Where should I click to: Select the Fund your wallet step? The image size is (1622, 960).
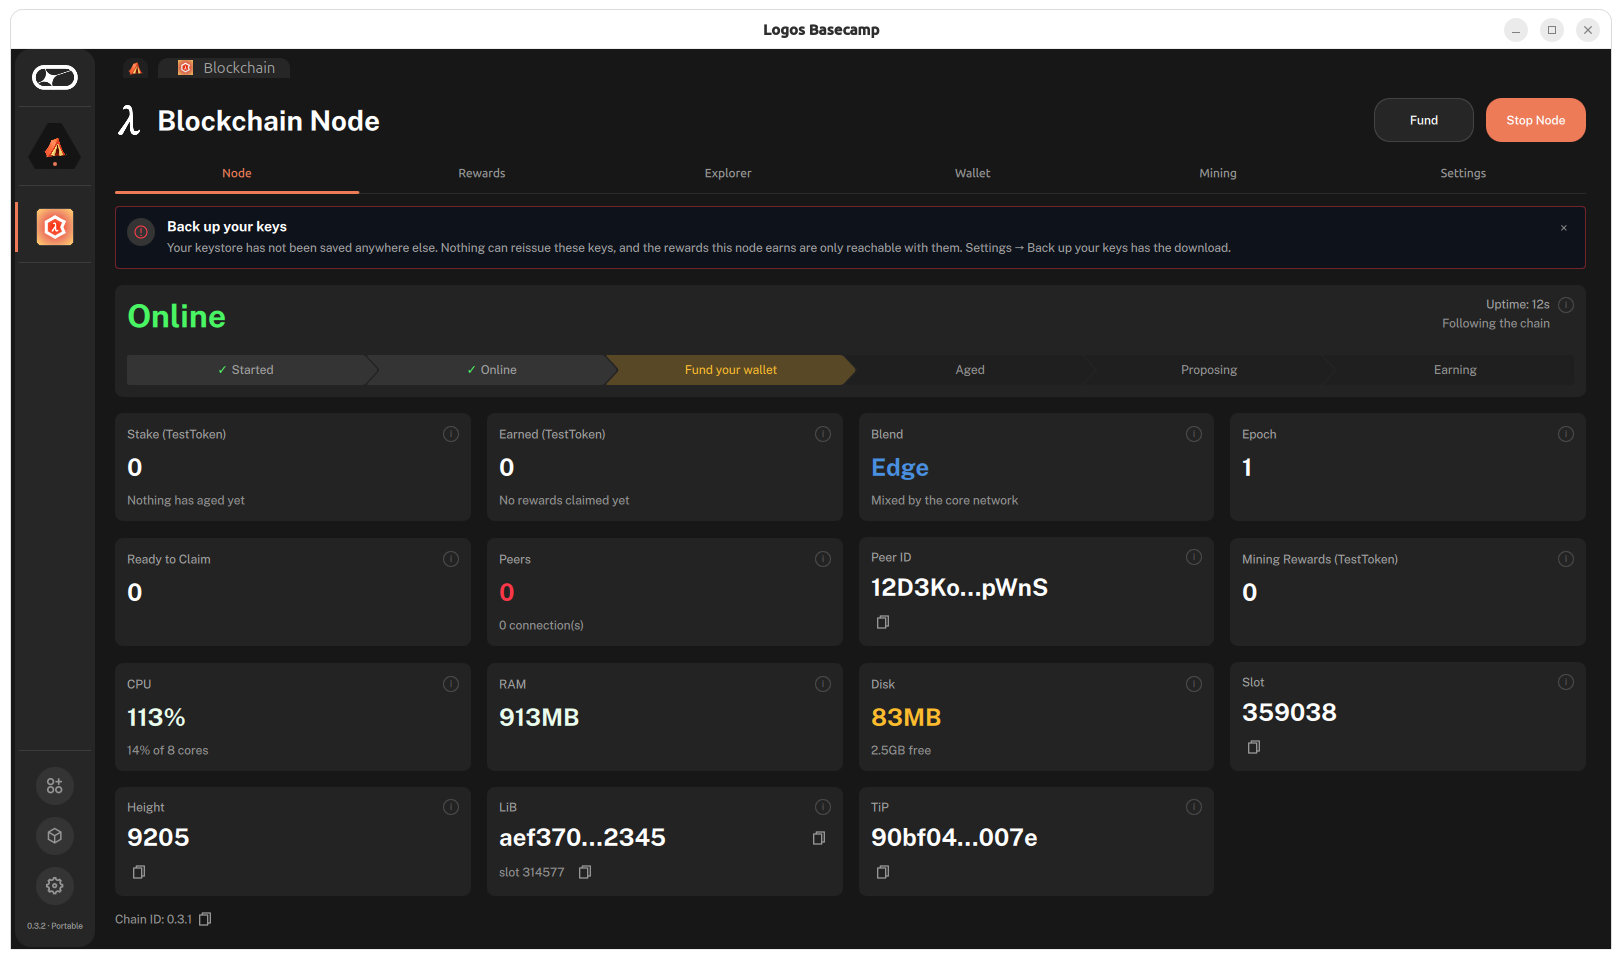pyautogui.click(x=731, y=370)
